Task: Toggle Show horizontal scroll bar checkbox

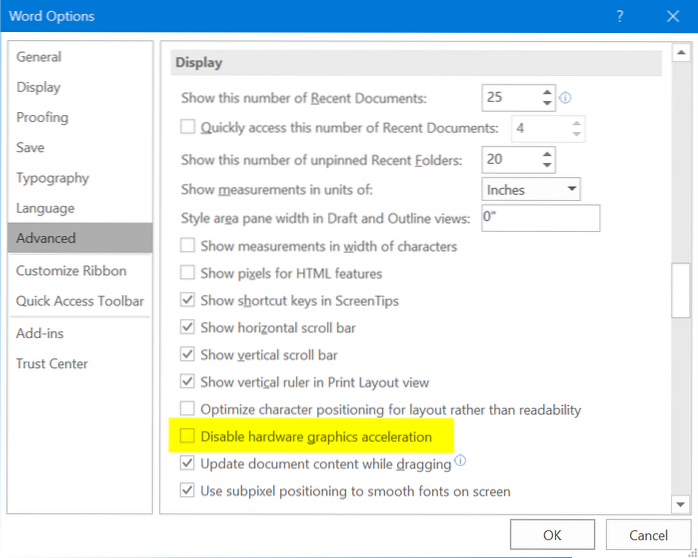Action: [x=187, y=328]
